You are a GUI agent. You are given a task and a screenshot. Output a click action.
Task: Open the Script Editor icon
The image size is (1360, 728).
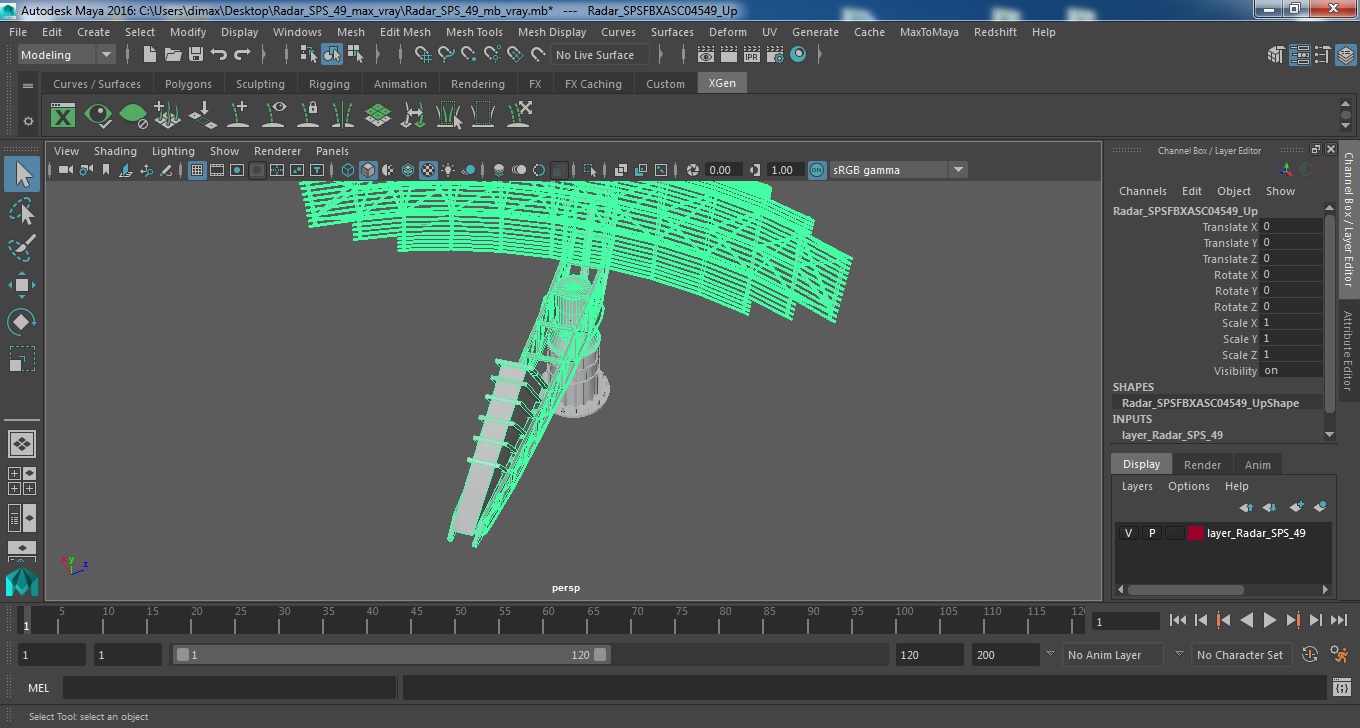(1342, 687)
